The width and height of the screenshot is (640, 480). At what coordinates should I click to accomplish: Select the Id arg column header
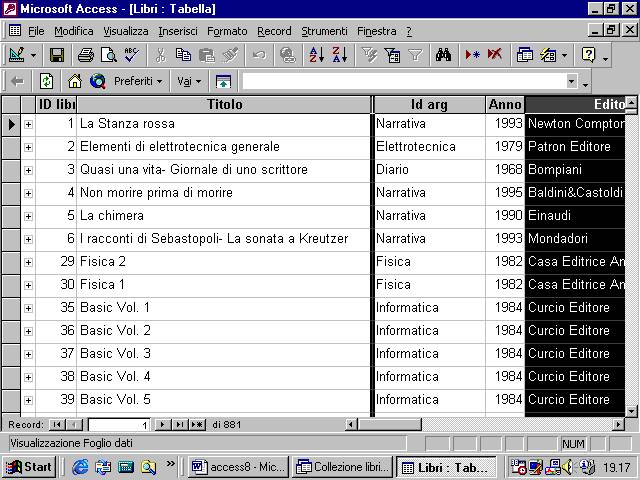(x=429, y=104)
